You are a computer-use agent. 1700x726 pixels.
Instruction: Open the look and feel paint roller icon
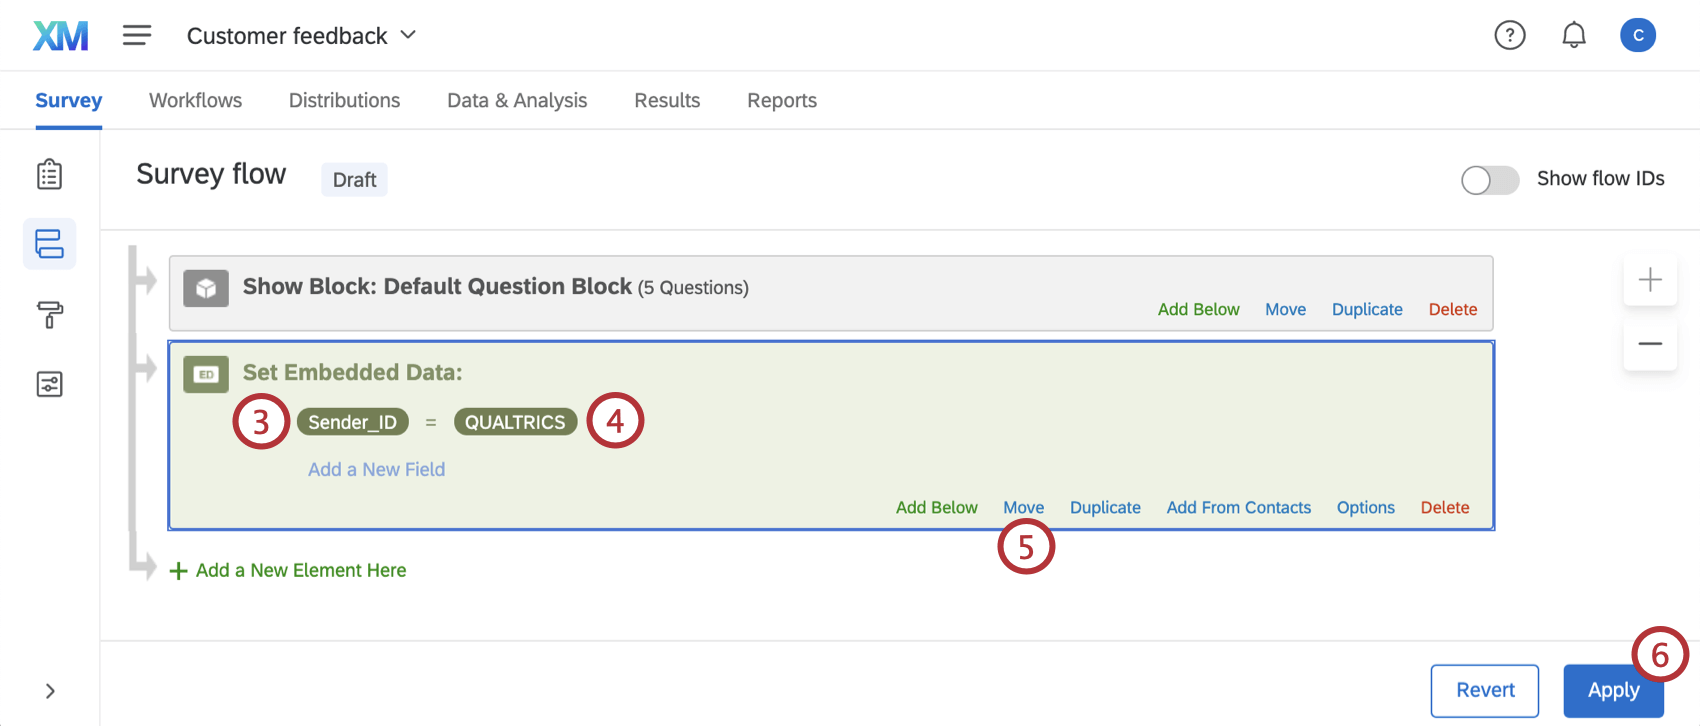[49, 315]
